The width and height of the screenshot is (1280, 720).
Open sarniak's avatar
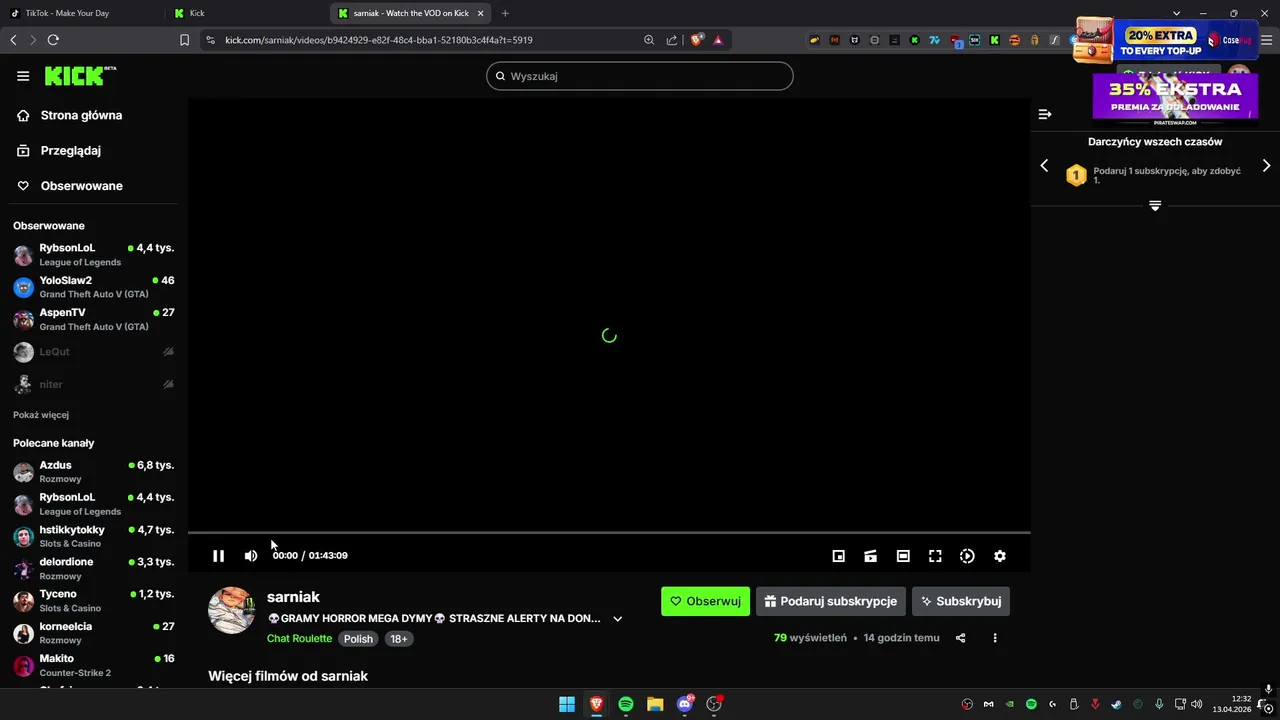[231, 610]
